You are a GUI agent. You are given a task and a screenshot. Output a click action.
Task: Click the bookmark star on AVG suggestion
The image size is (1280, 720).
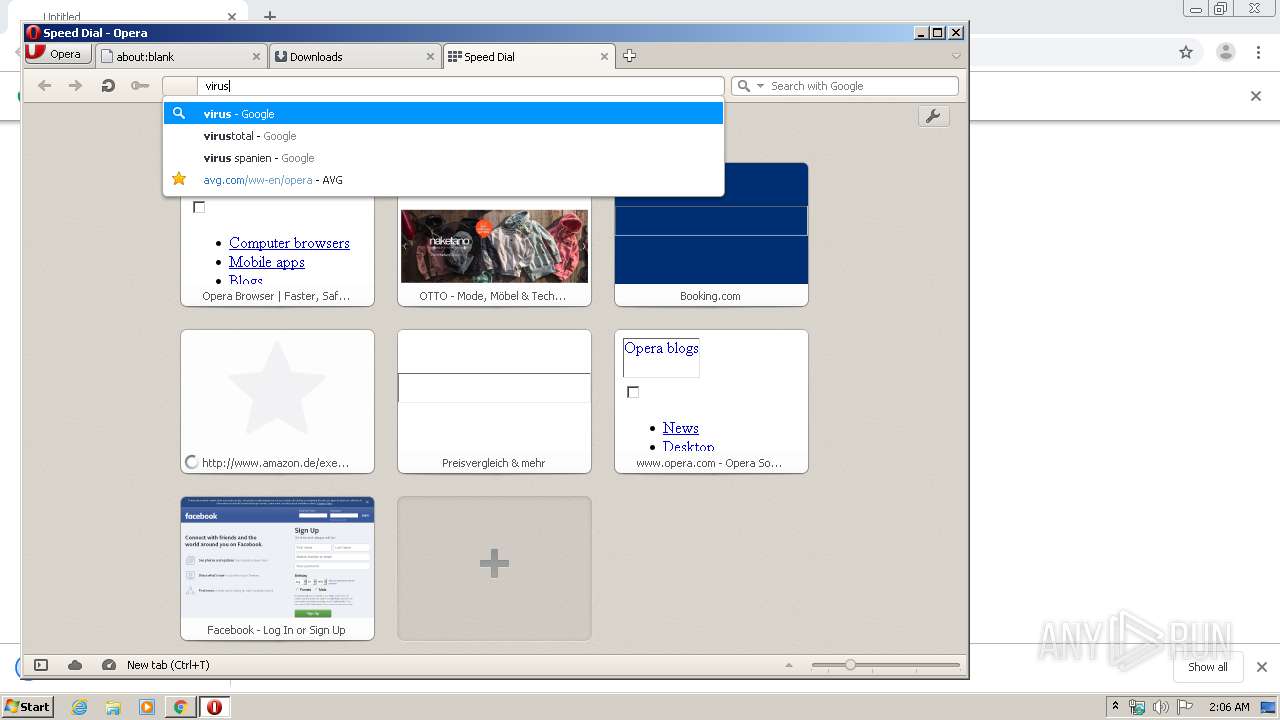179,179
